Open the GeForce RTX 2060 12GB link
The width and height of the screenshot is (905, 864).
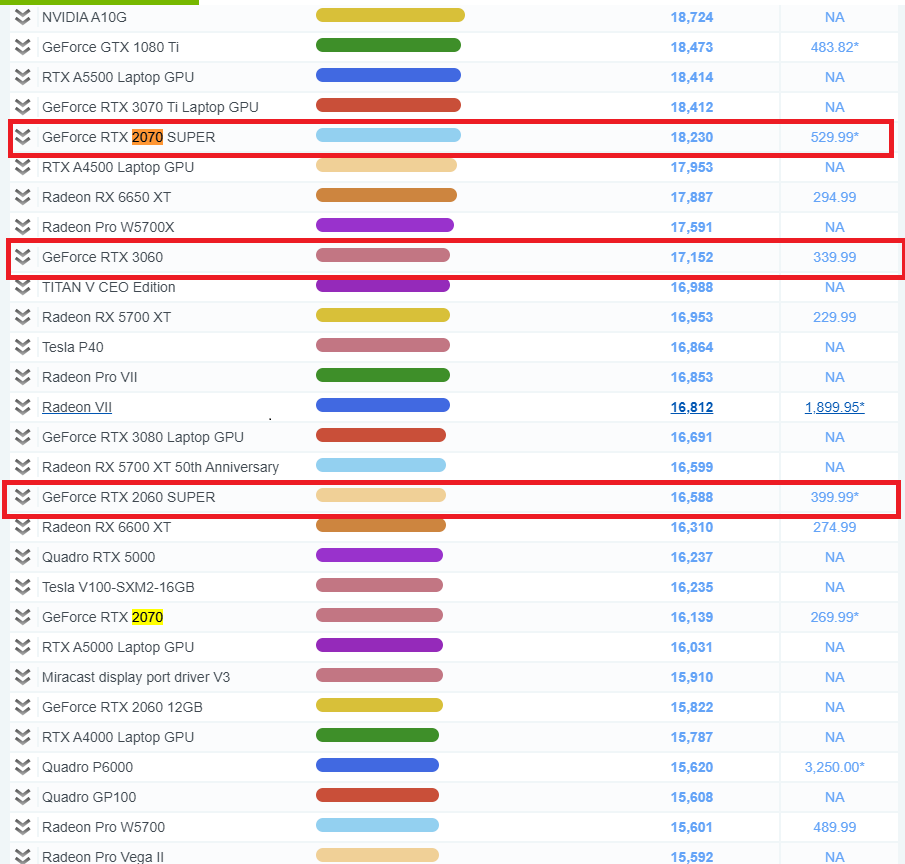[122, 708]
